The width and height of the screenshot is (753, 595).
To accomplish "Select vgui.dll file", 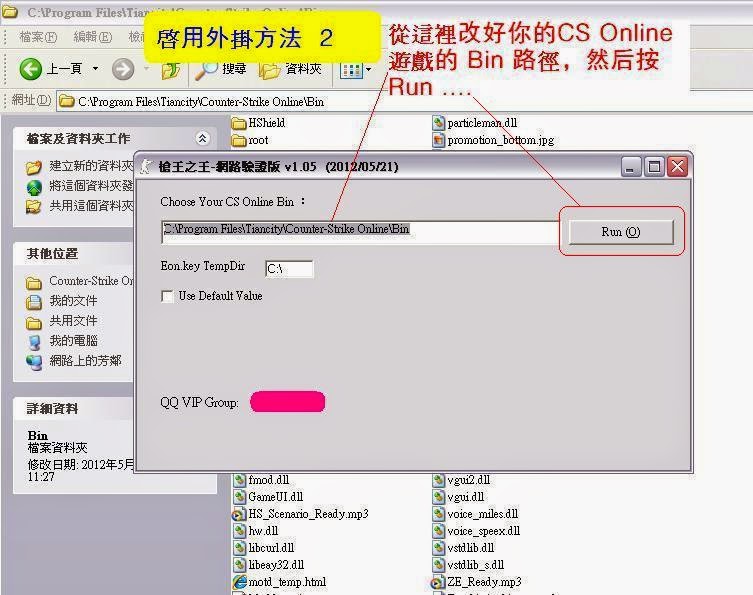I will (458, 497).
